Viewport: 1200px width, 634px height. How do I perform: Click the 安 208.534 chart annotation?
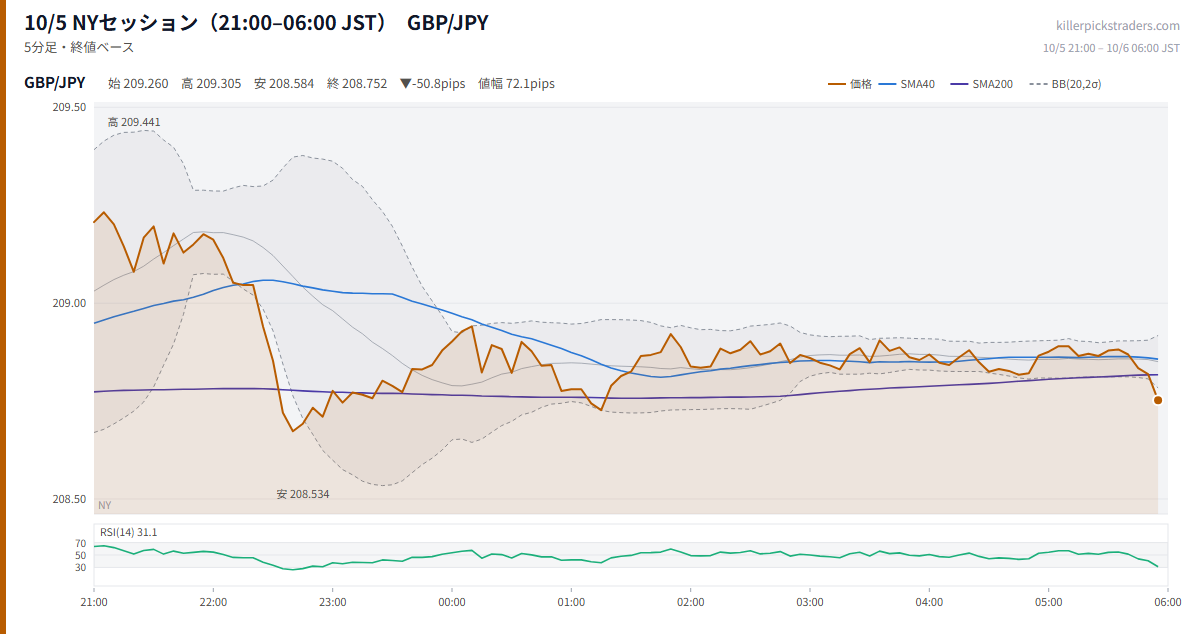pos(303,494)
